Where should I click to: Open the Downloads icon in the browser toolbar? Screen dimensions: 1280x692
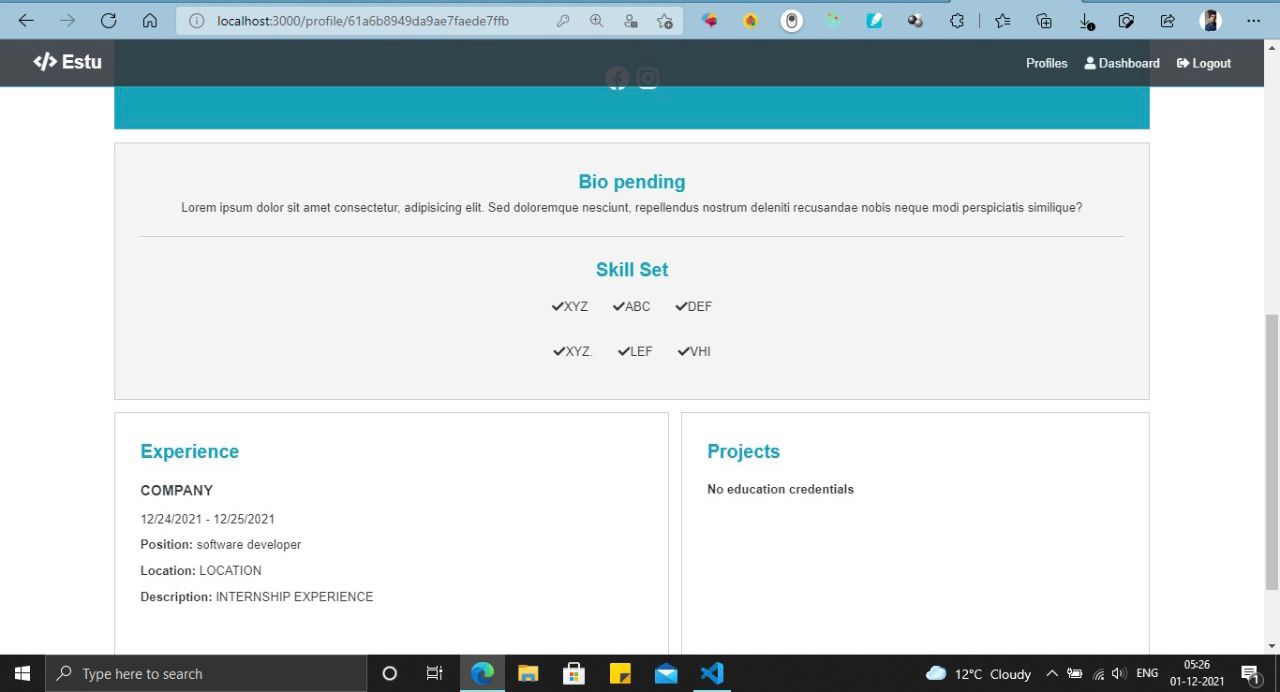pos(1085,20)
